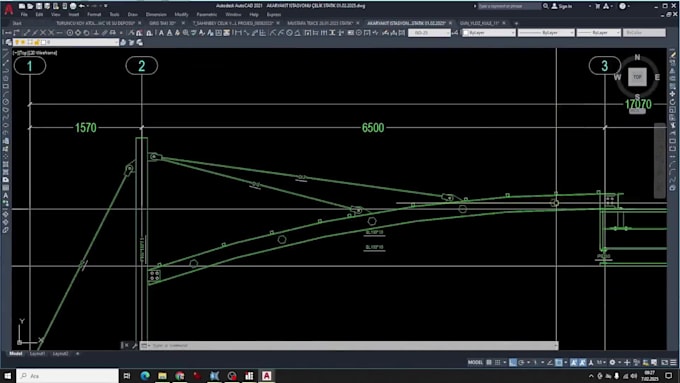
Task: Click the Clean Screen icon in status bar
Action: click(664, 363)
